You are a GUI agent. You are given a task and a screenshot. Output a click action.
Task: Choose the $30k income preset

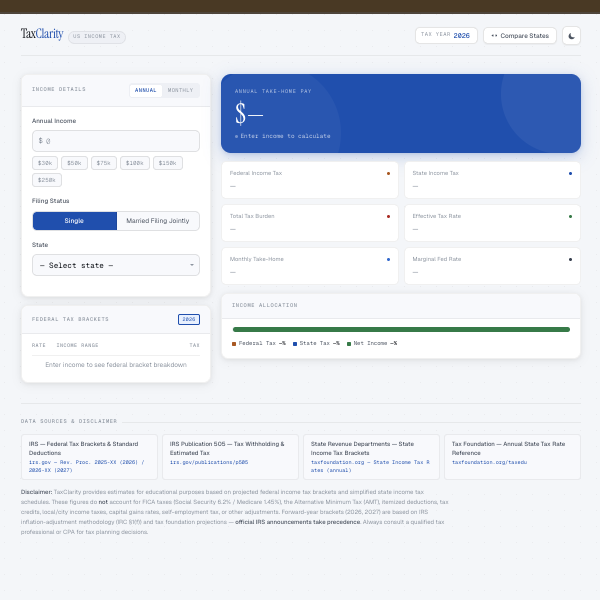[x=45, y=163]
